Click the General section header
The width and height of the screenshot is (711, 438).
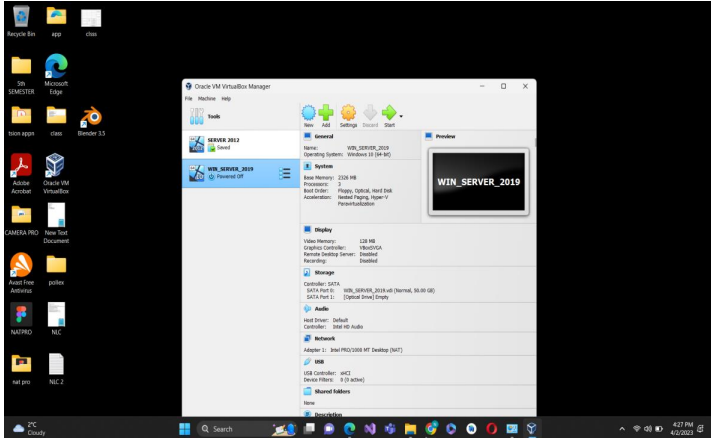pos(324,136)
